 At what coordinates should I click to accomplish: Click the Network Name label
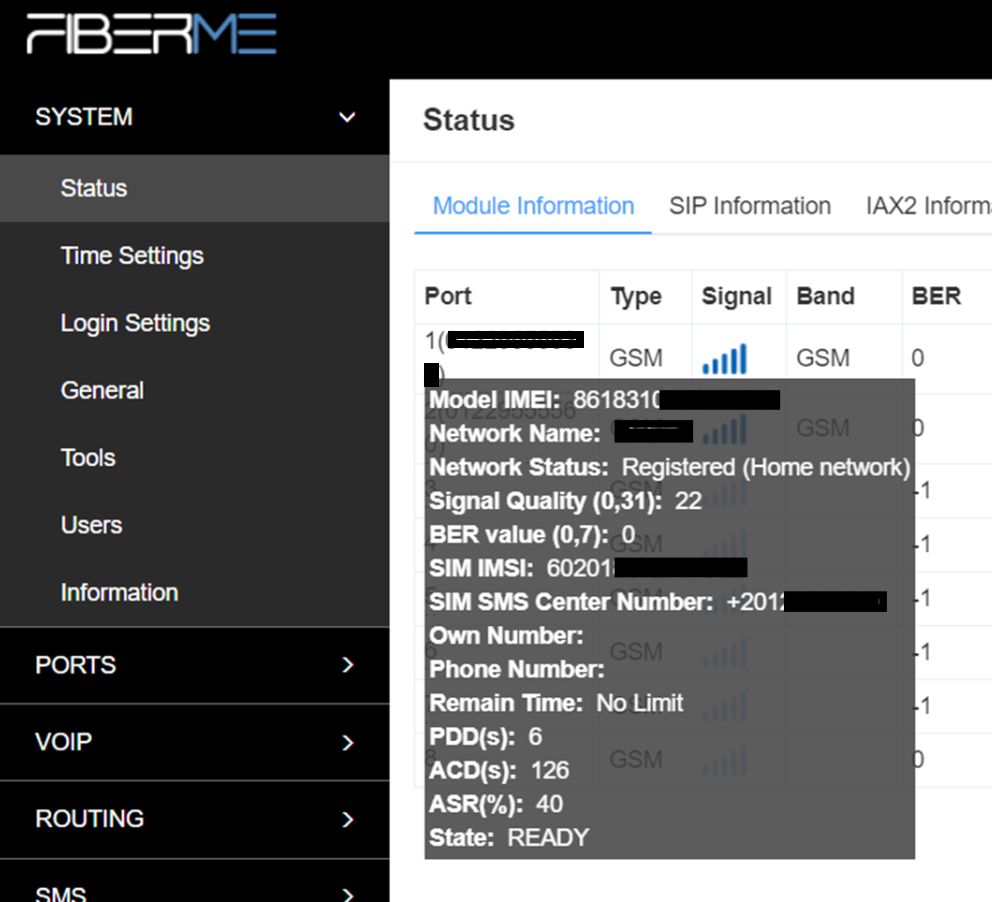point(515,433)
